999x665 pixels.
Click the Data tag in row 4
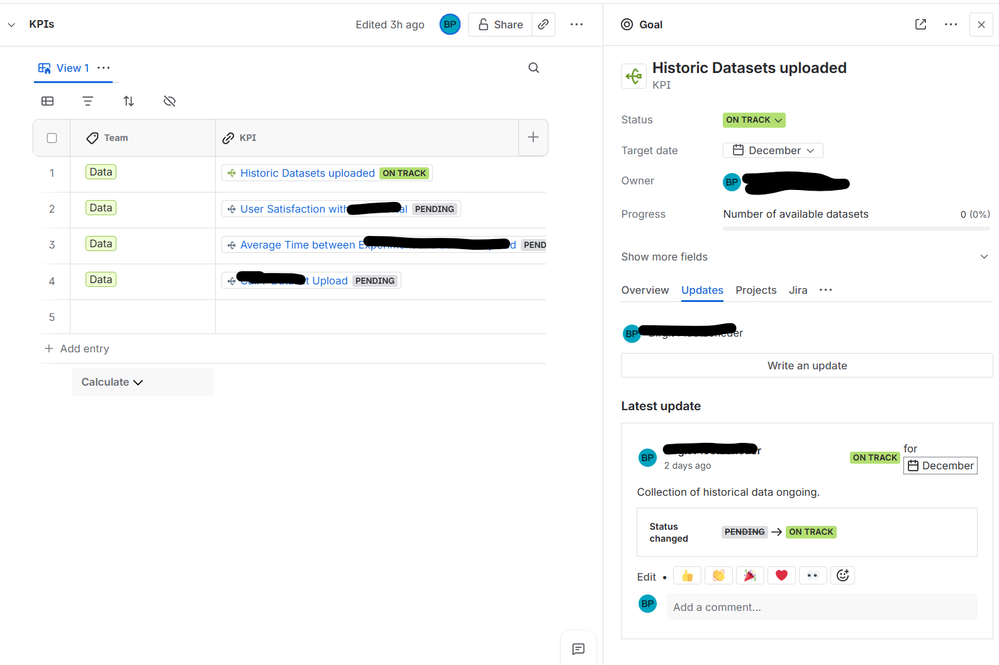[101, 280]
